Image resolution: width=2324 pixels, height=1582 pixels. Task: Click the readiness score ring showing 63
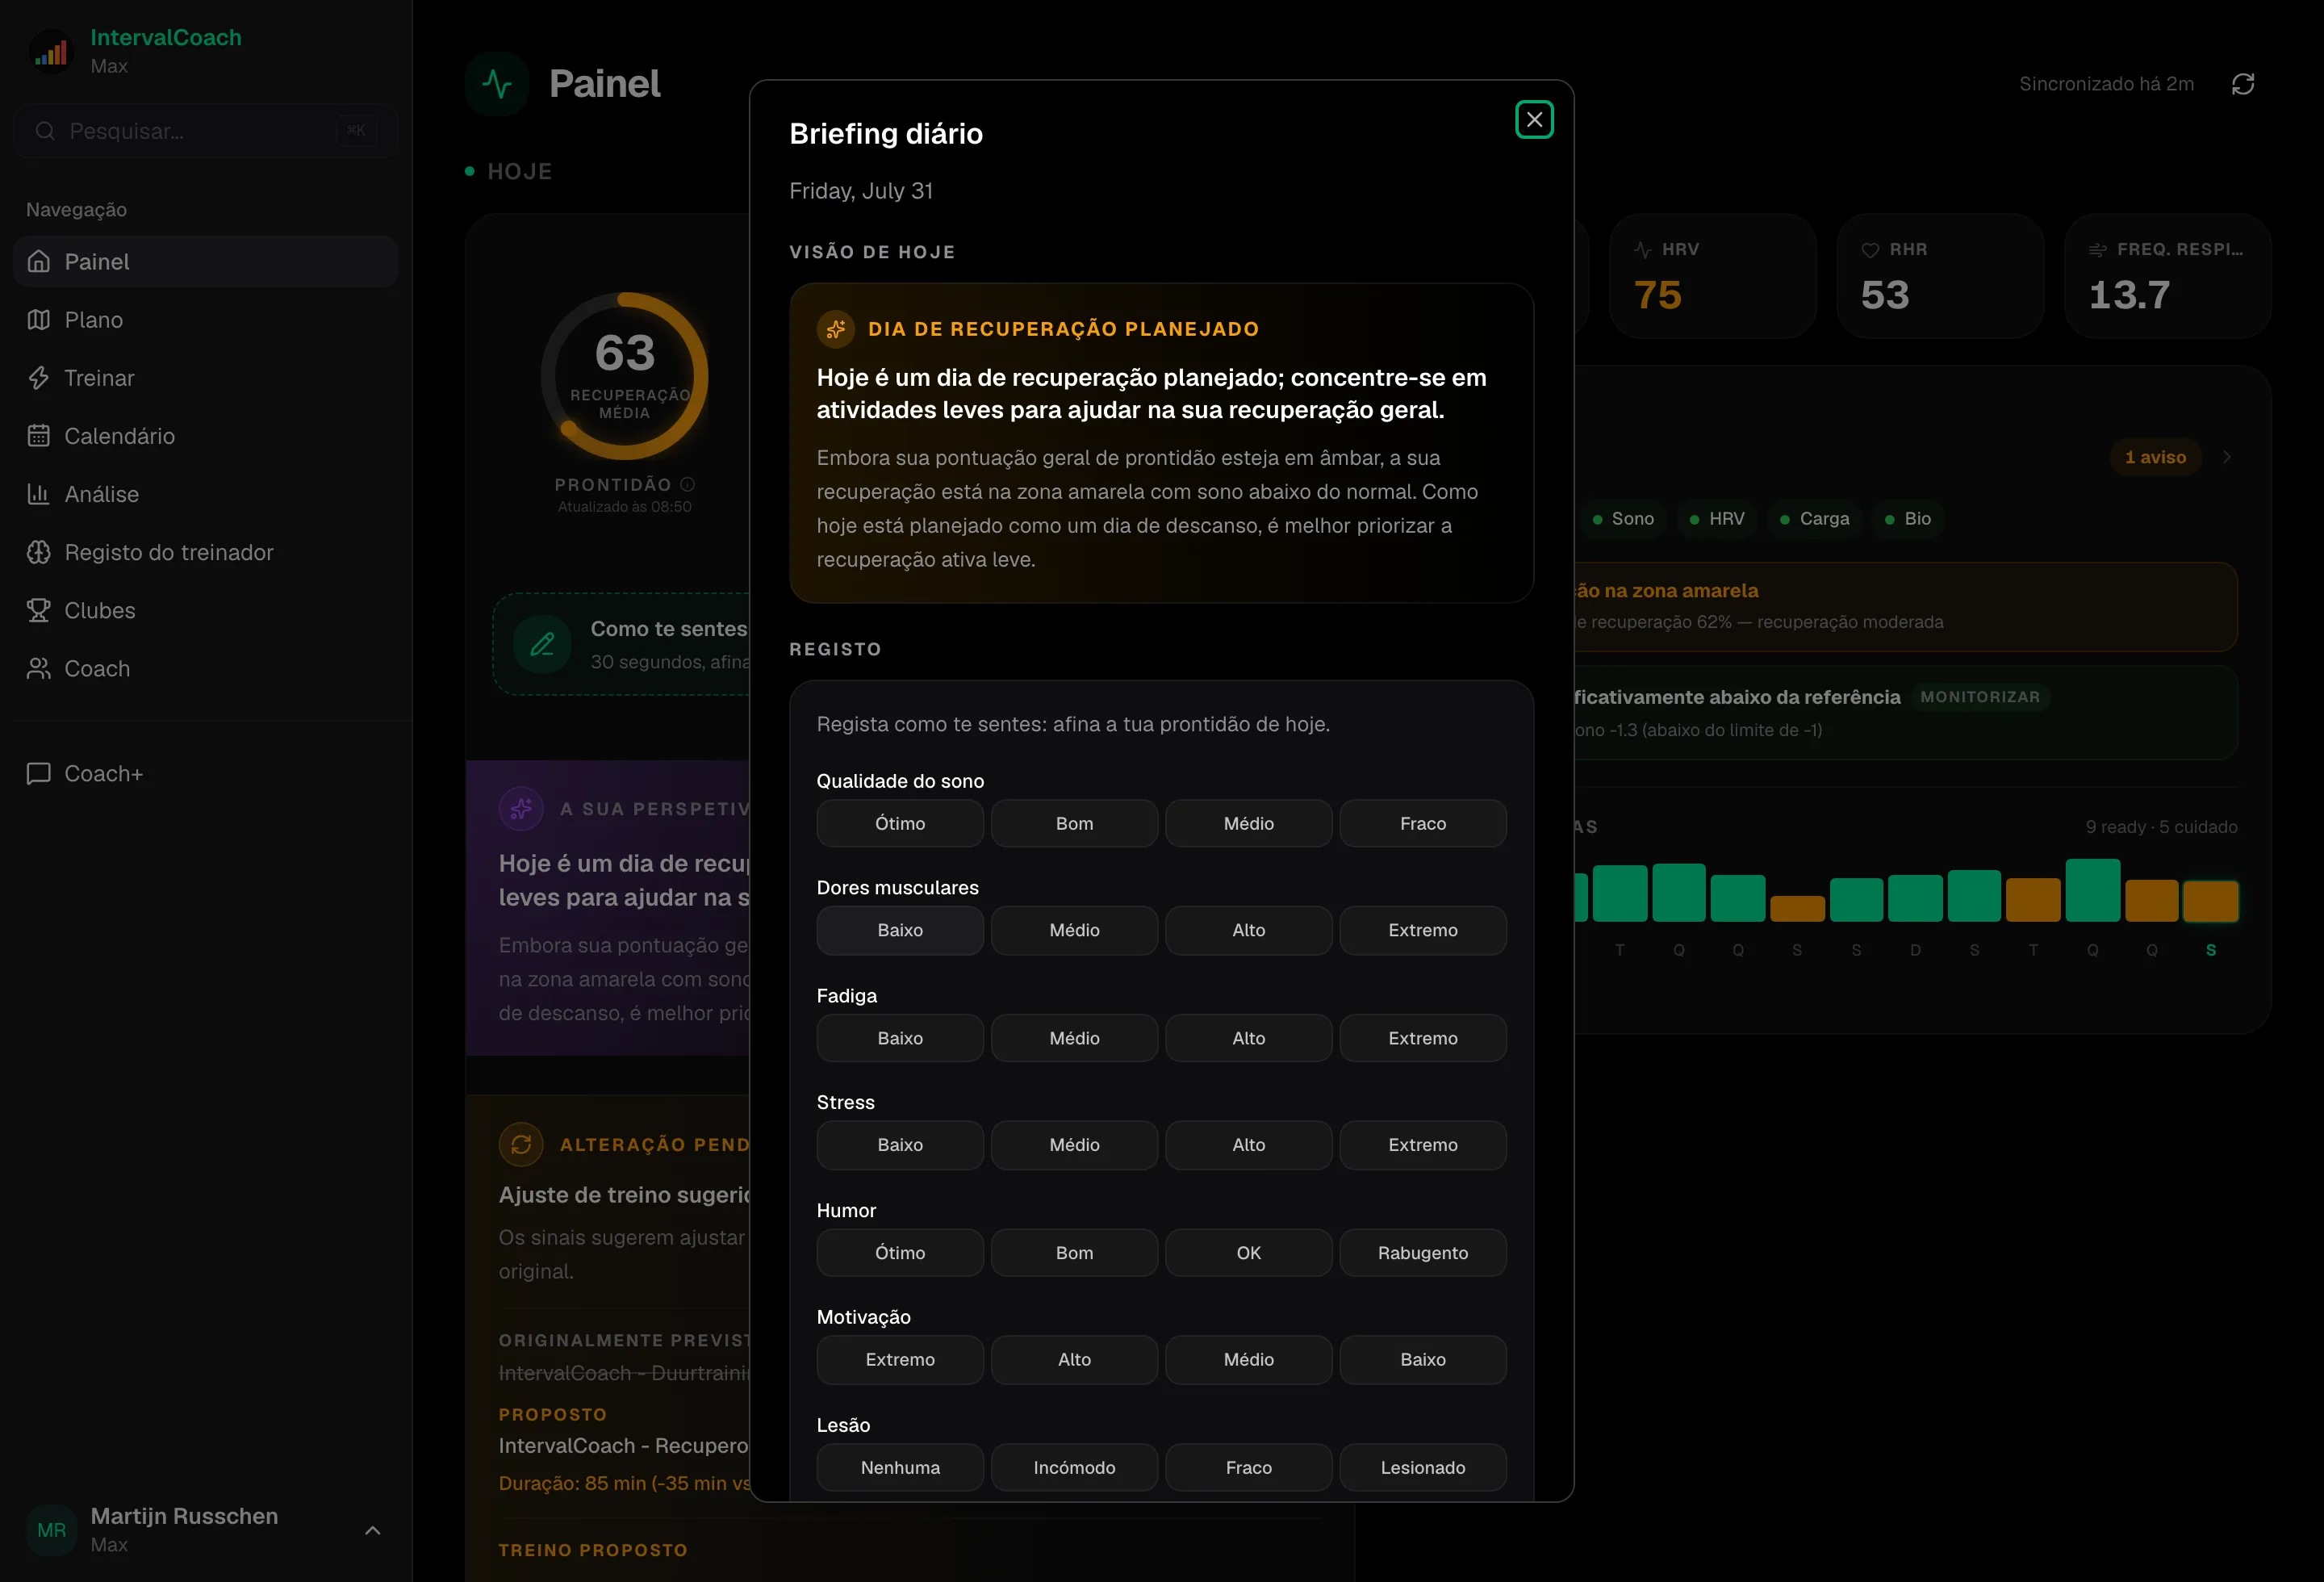point(625,376)
